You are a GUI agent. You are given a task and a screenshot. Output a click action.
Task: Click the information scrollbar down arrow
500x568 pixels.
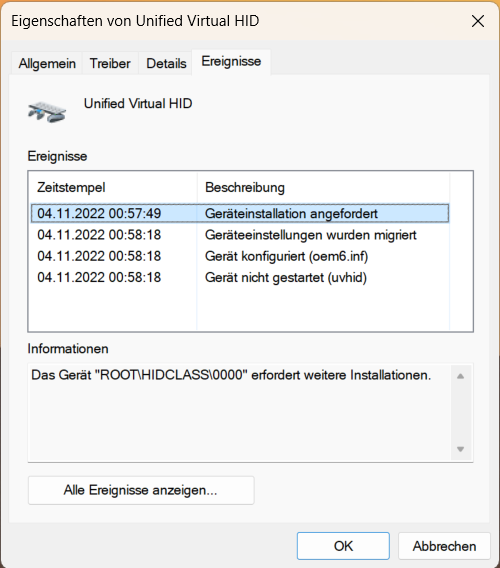461,449
